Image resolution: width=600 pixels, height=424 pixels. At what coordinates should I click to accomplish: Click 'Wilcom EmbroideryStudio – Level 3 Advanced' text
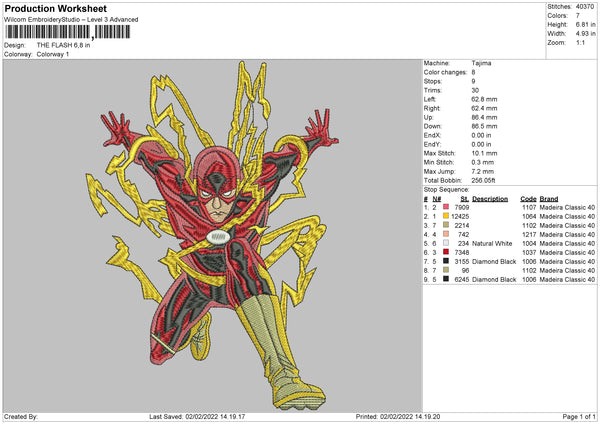[x=71, y=20]
